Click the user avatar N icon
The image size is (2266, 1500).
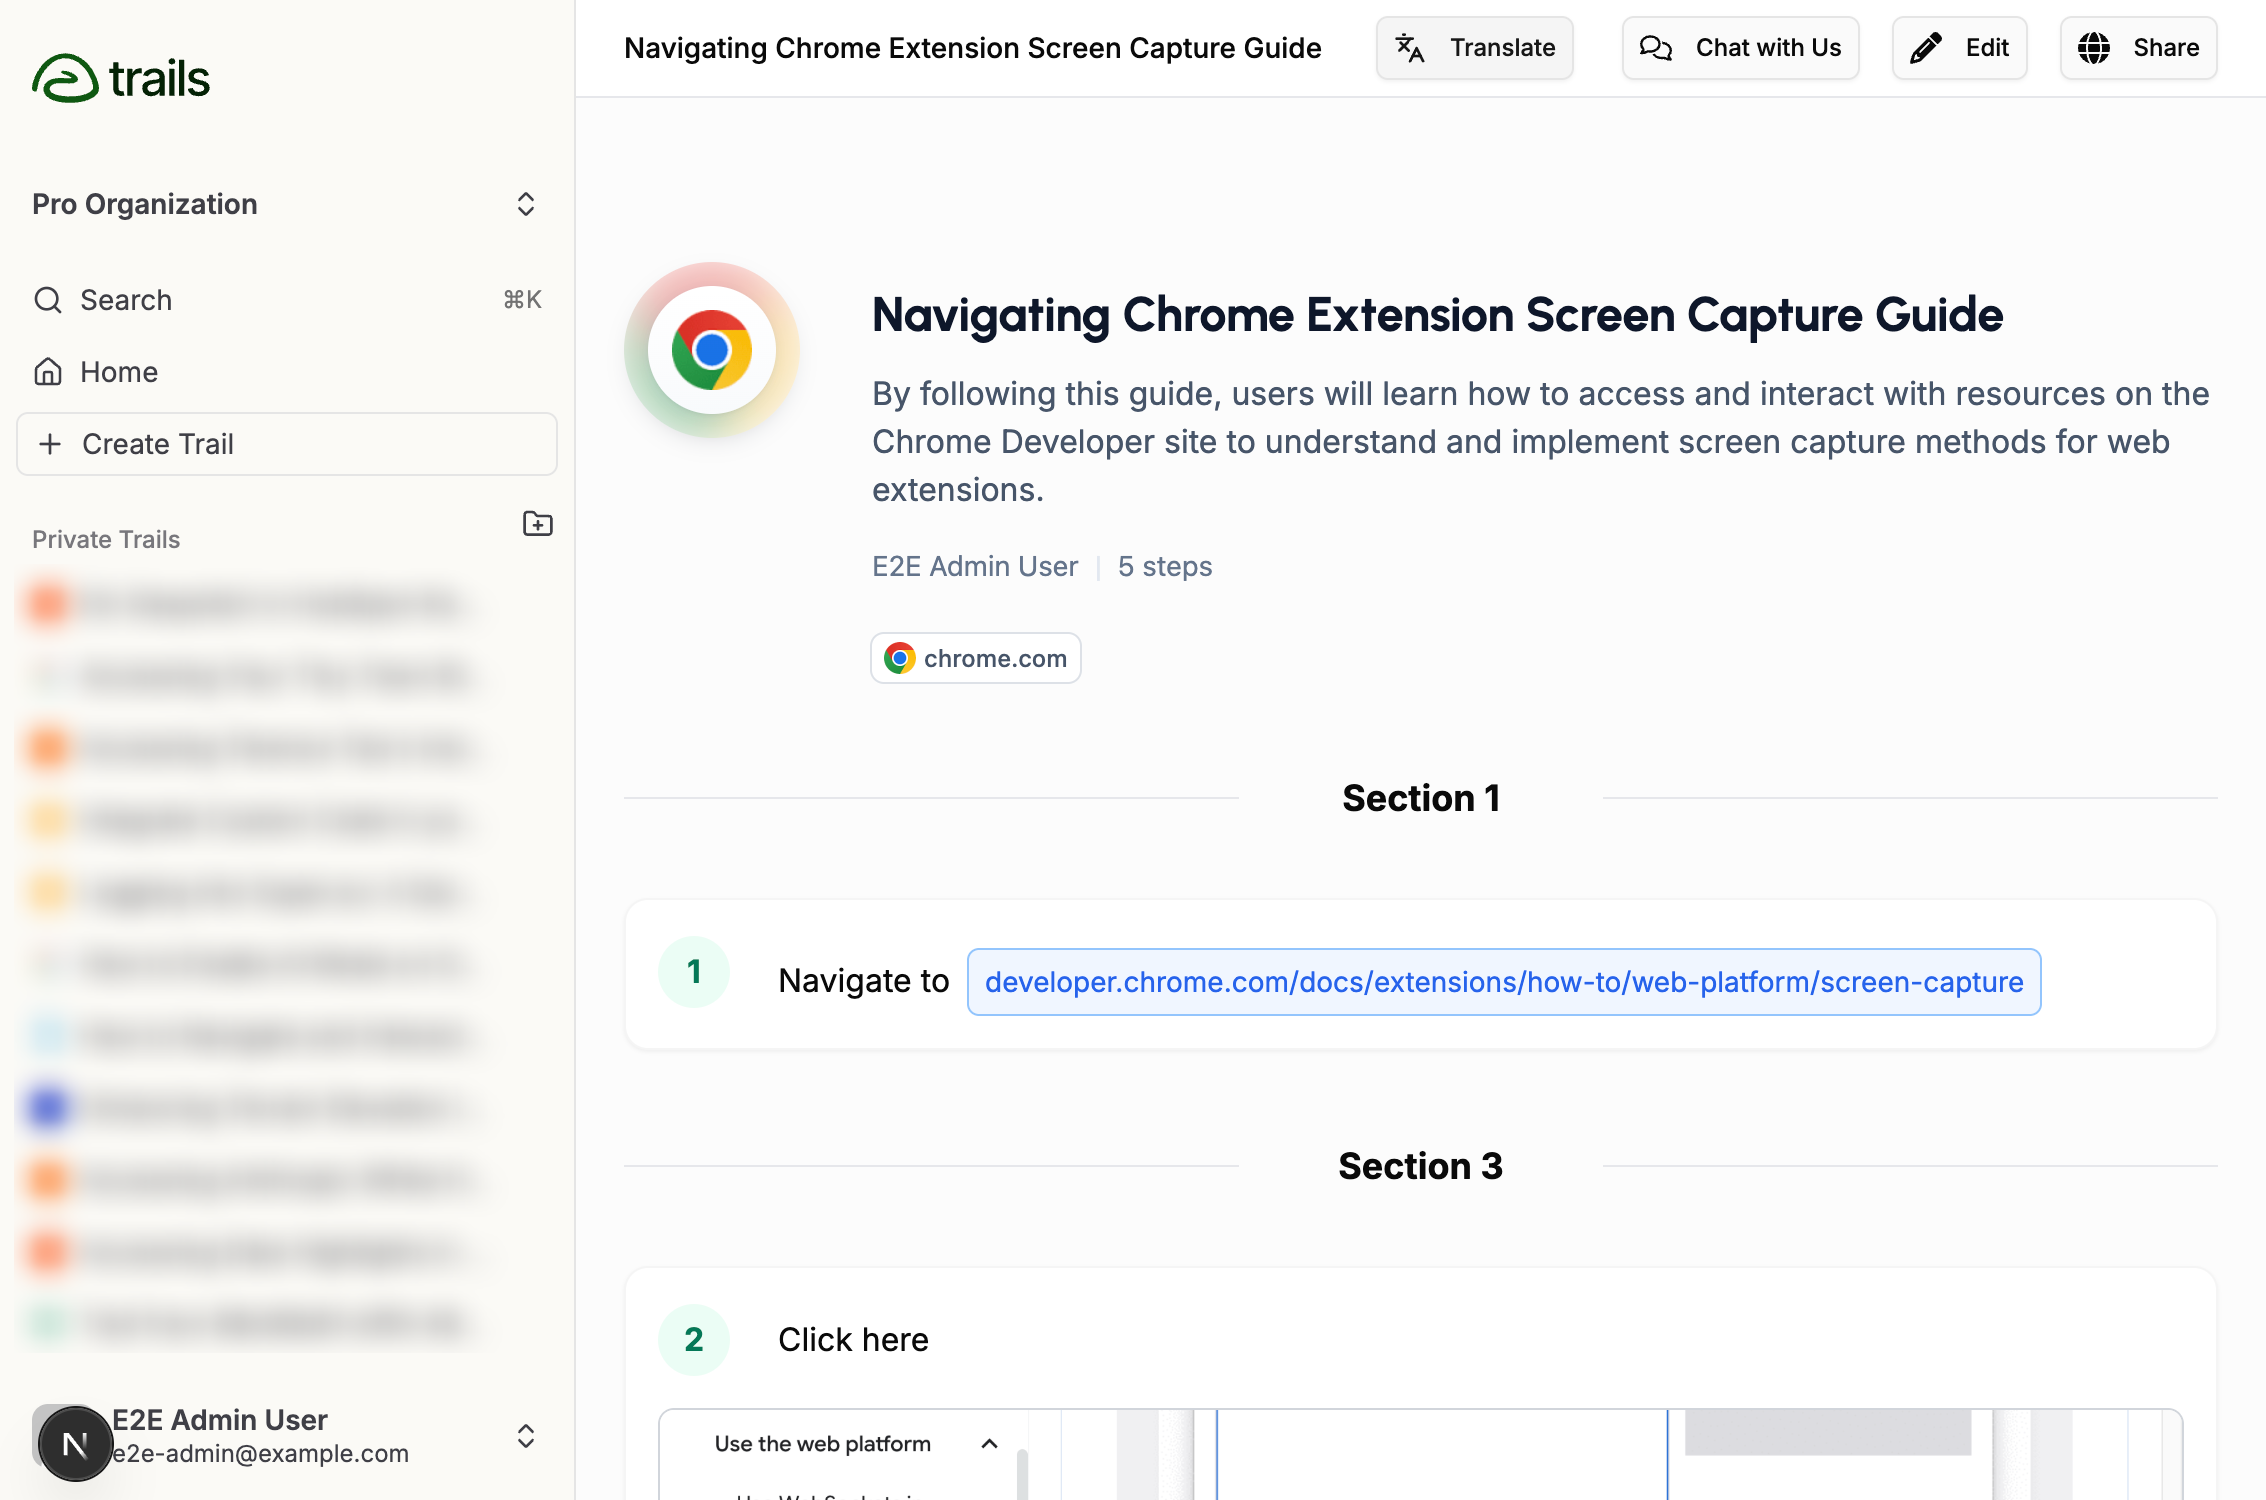tap(75, 1444)
